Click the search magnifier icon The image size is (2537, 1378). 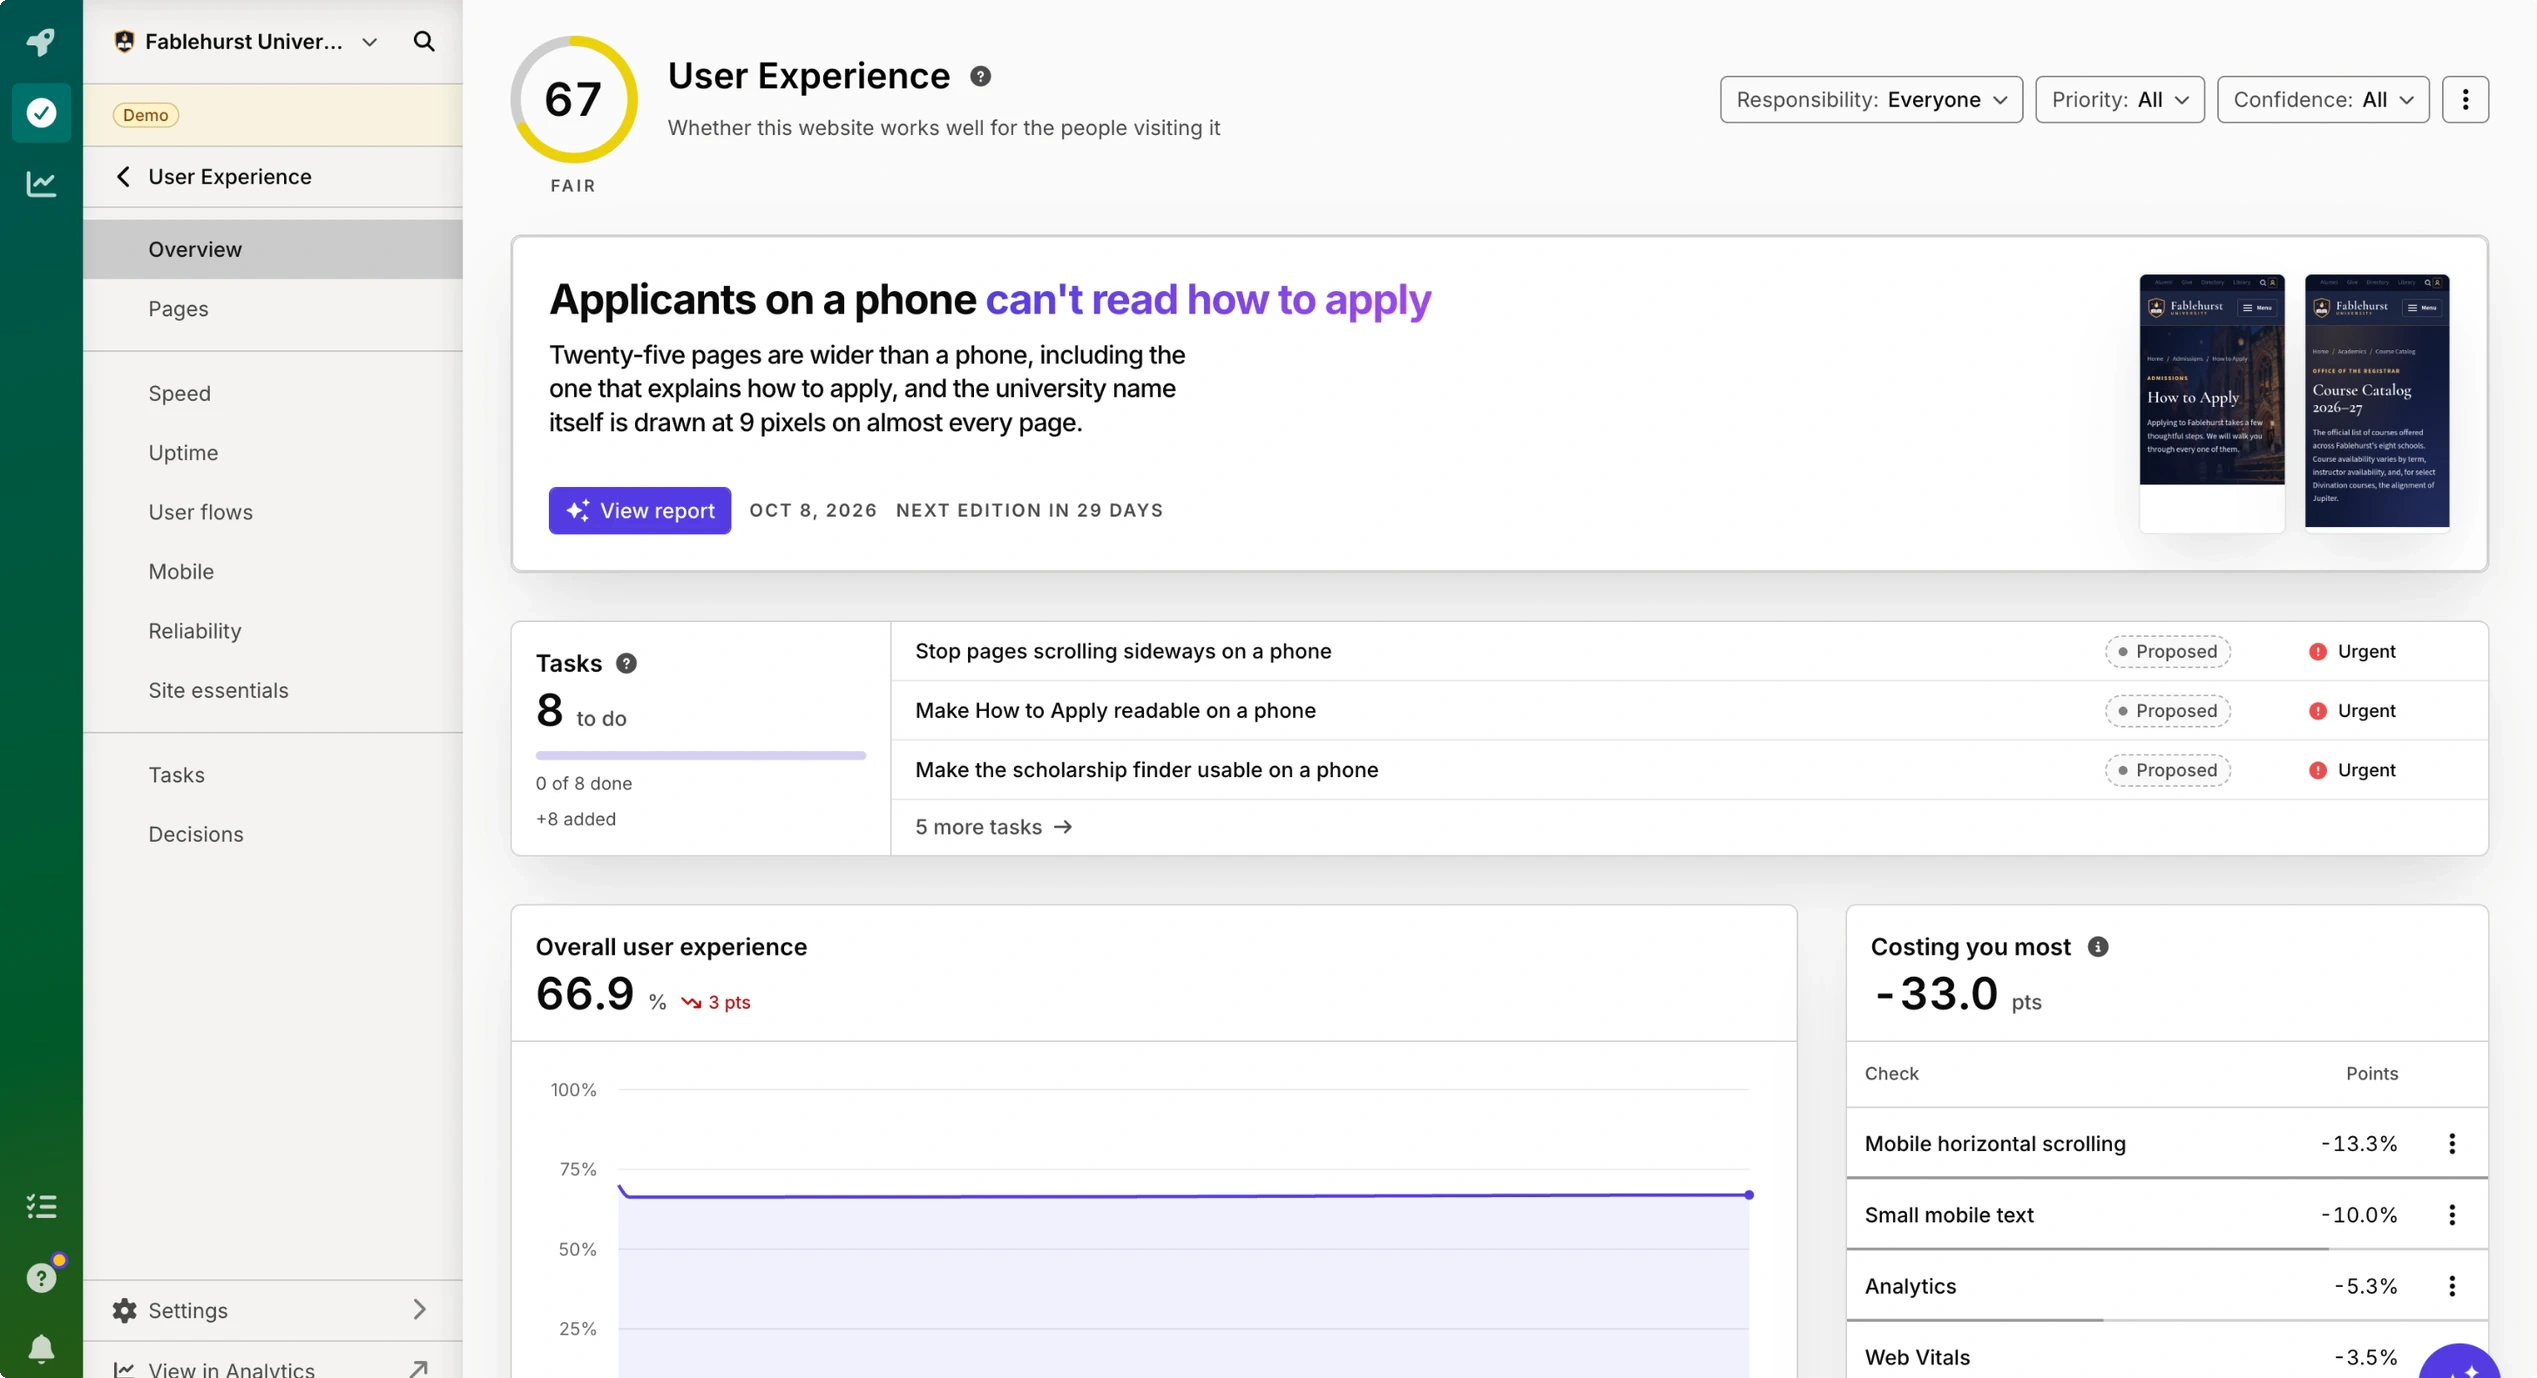(x=424, y=41)
